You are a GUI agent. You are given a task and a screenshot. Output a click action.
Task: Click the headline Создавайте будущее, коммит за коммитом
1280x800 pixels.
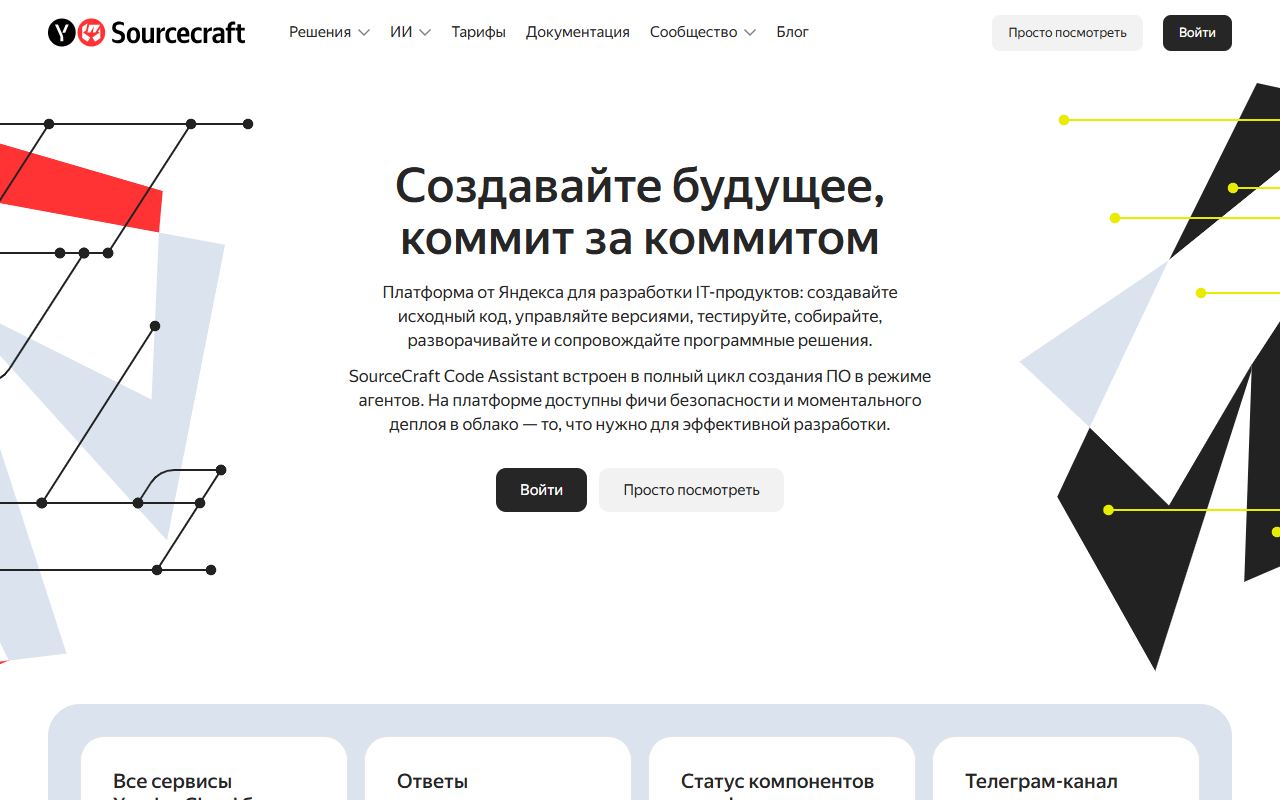coord(640,211)
